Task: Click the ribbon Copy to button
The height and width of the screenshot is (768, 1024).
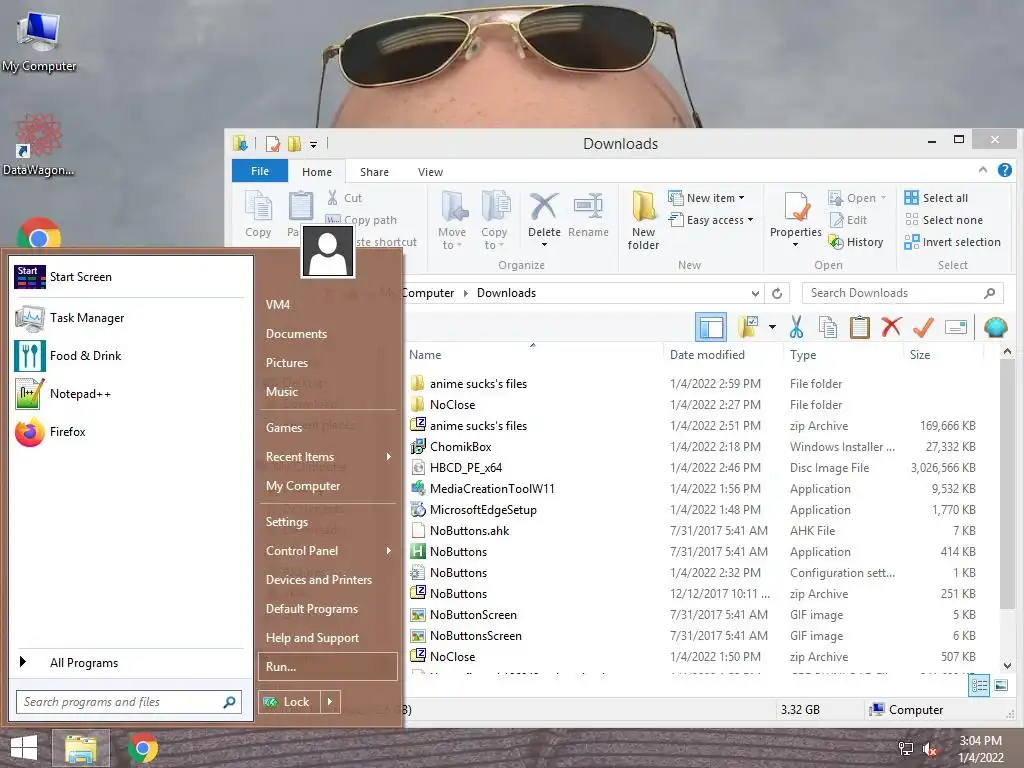Action: (x=494, y=221)
